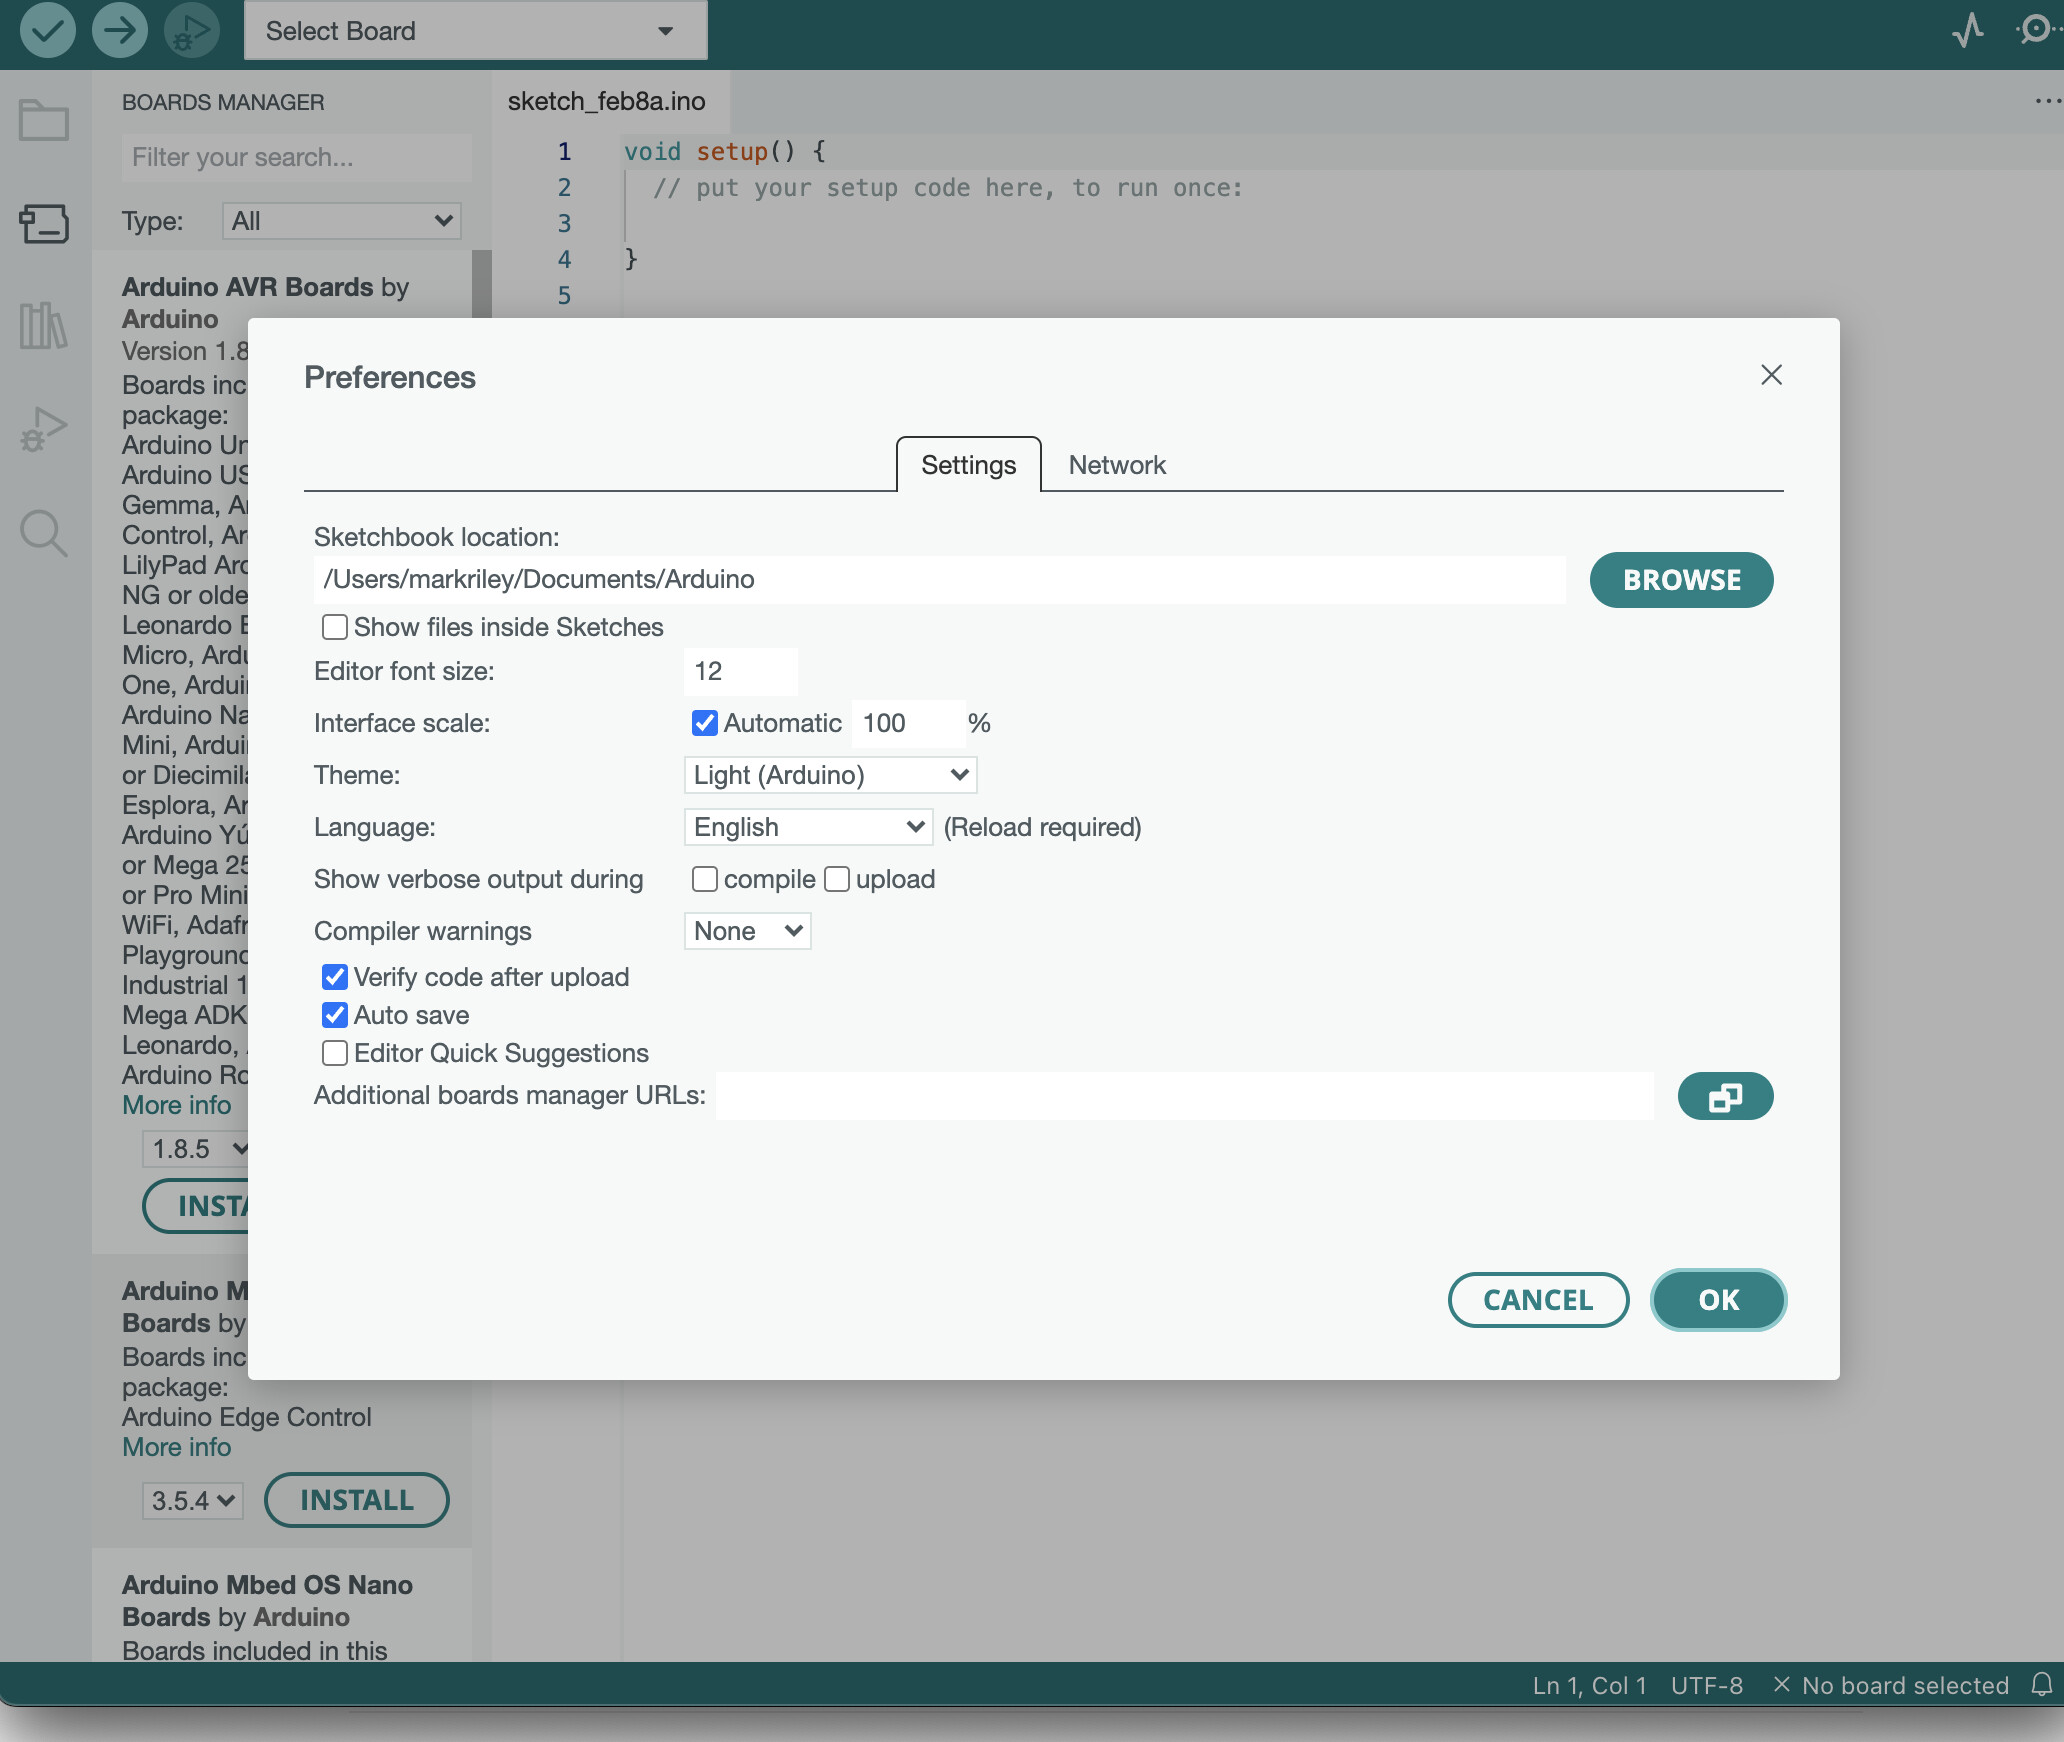
Task: Open the Select Board dropdown
Action: 475,31
